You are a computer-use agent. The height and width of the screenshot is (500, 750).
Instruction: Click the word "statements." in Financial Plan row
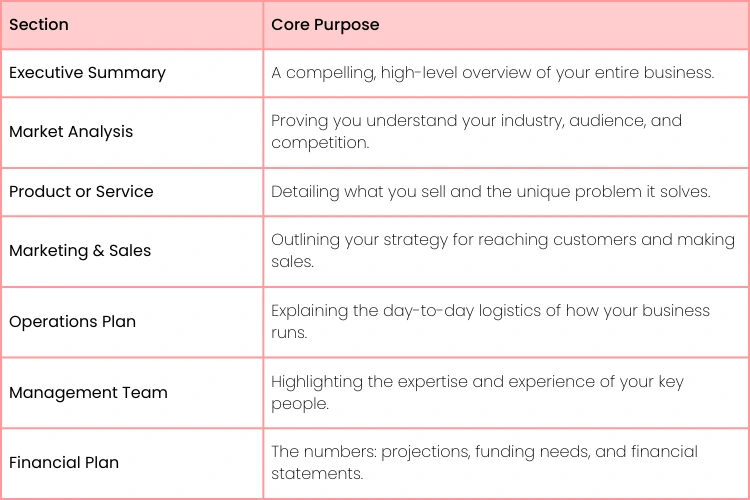click(317, 473)
